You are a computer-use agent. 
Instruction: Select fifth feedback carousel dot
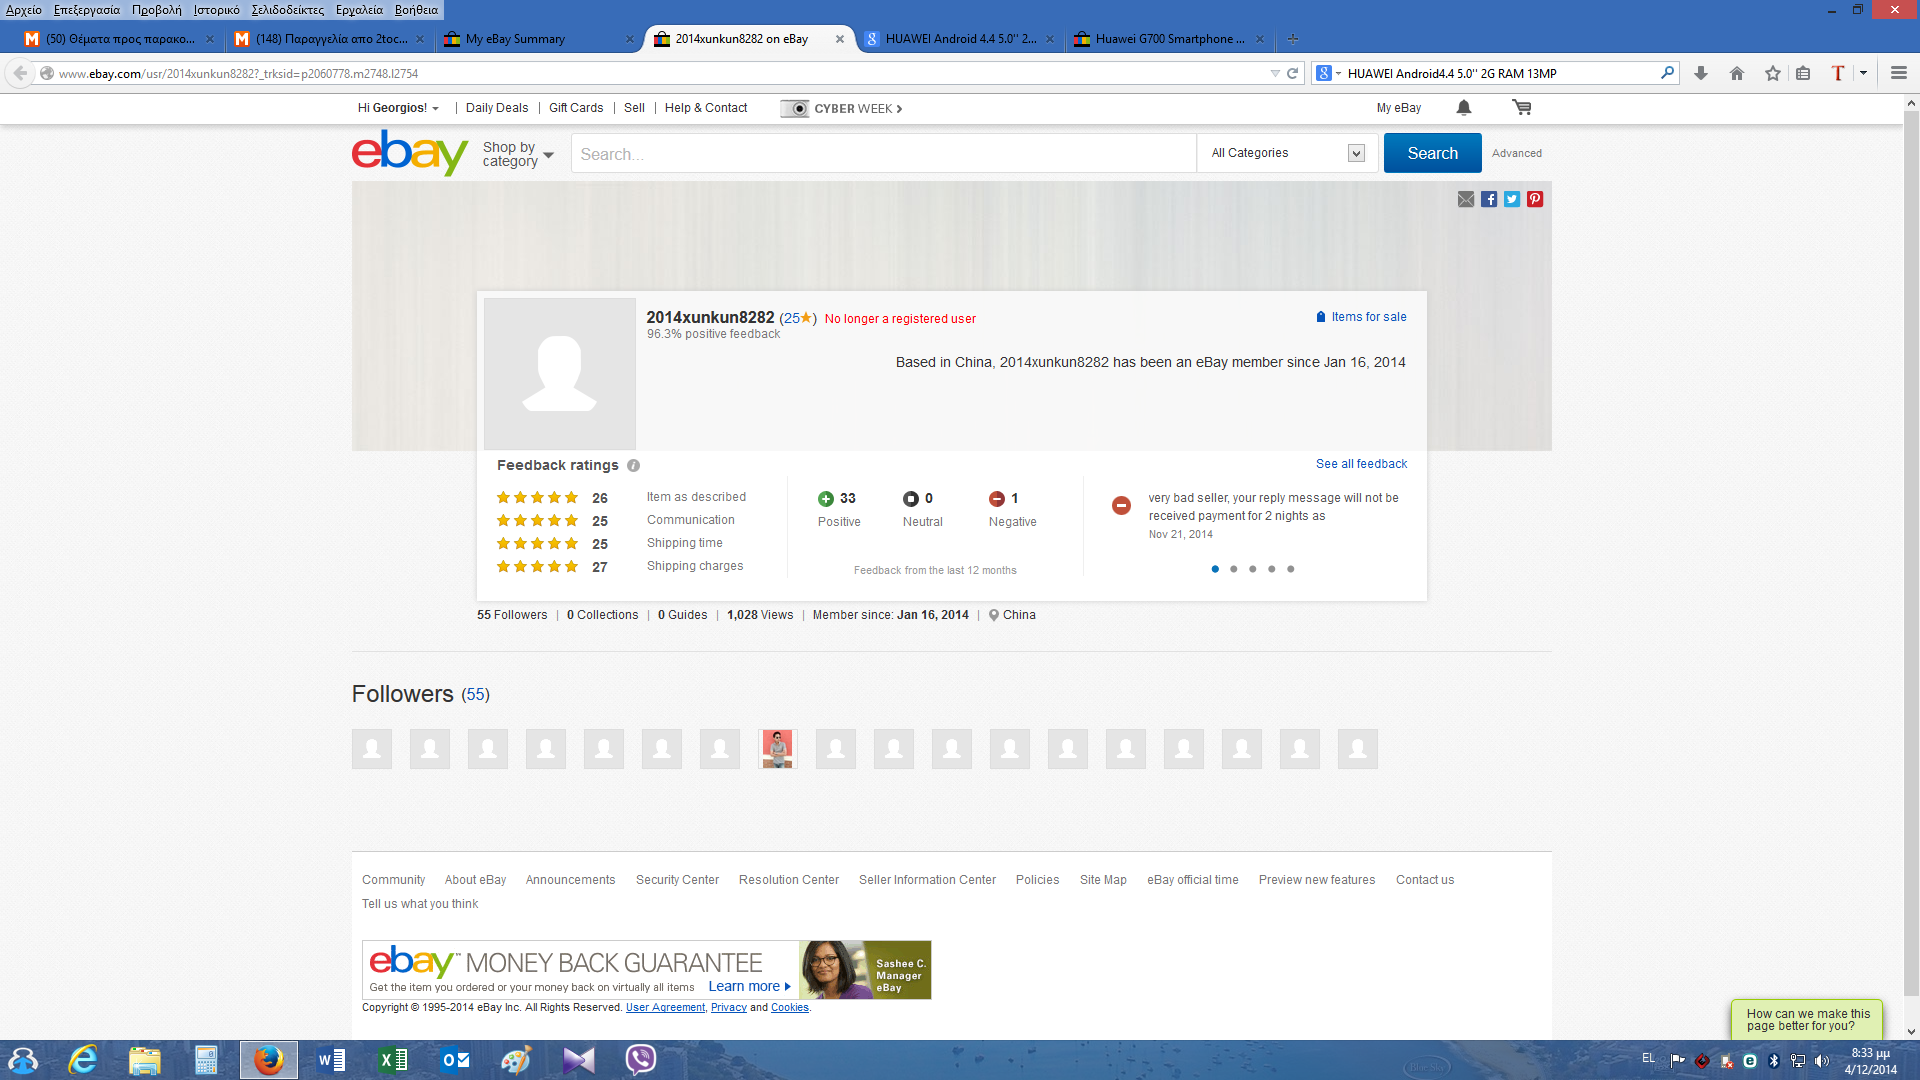pos(1291,569)
